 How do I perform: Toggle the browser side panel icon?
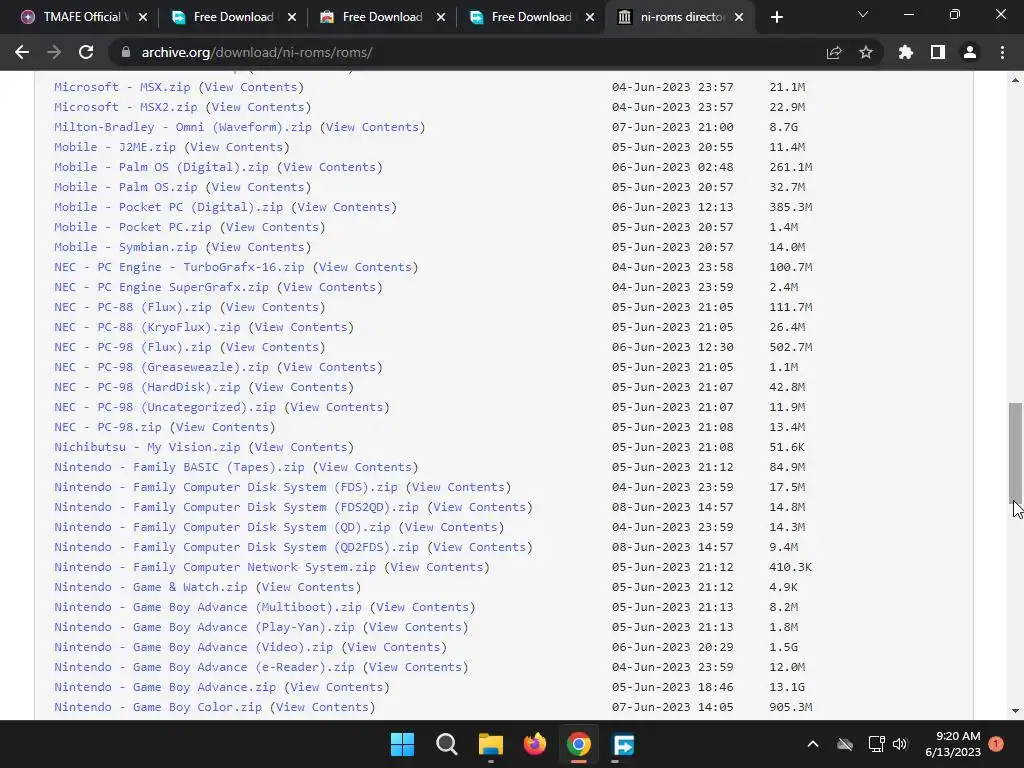(938, 52)
